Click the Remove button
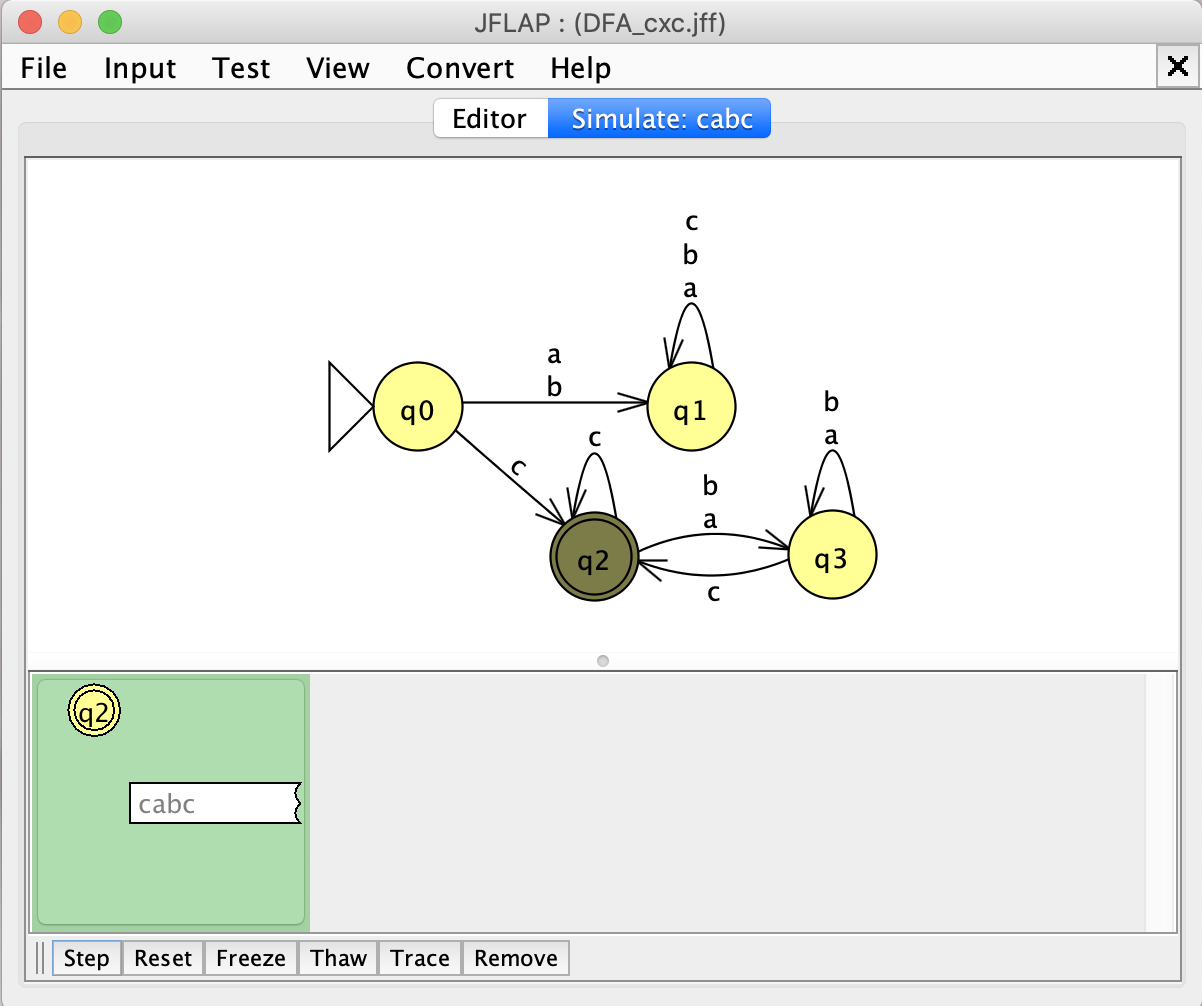Viewport: 1202px width, 1006px height. (516, 958)
